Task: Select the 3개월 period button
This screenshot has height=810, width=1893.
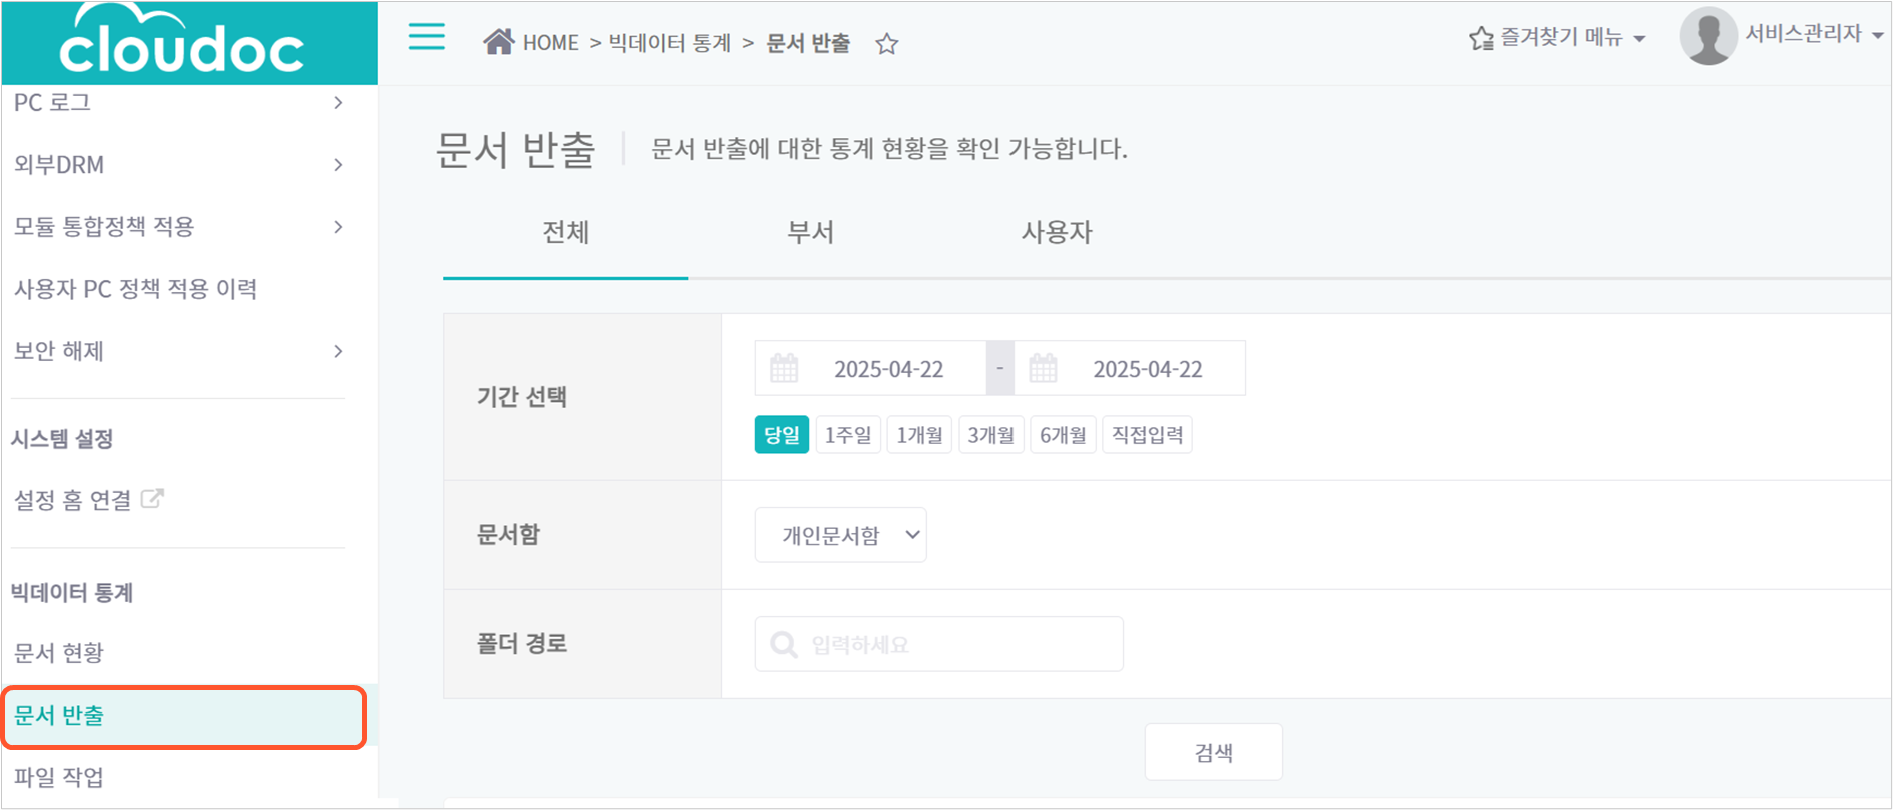Action: (991, 435)
